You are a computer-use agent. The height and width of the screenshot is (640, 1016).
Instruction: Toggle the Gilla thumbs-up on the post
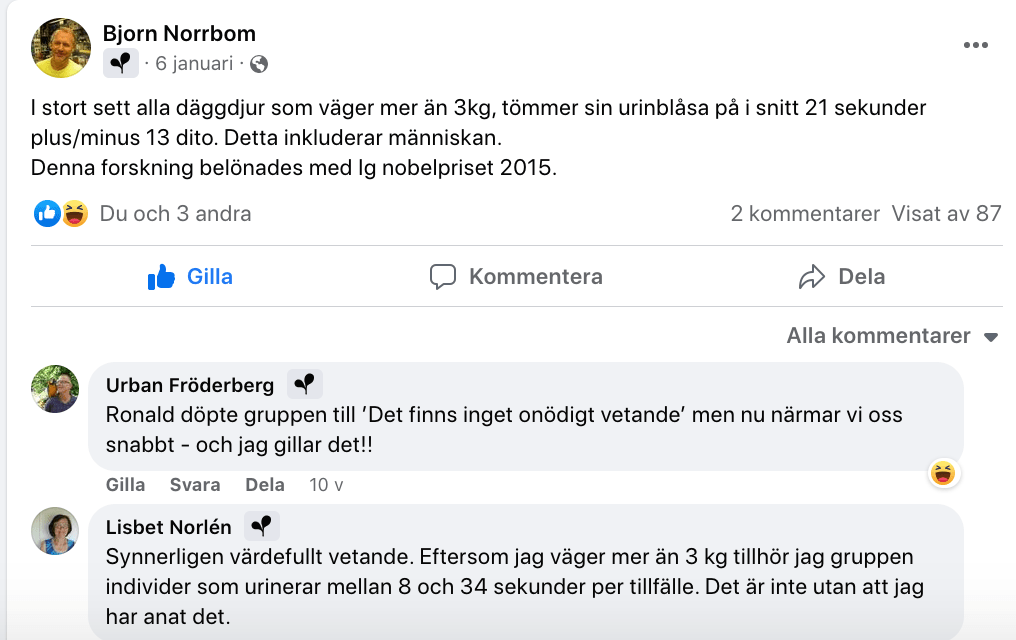pos(190,277)
